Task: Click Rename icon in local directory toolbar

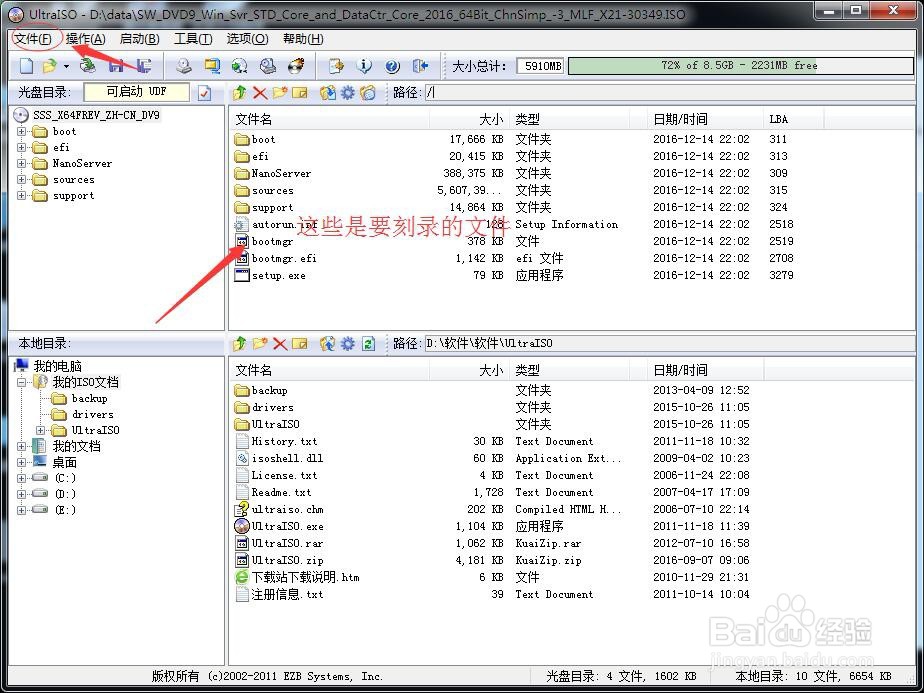Action: pos(300,343)
